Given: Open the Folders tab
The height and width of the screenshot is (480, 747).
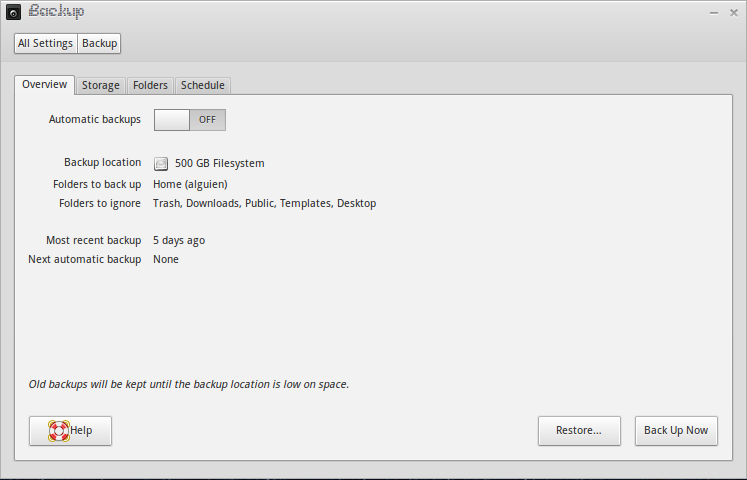Looking at the screenshot, I should click(x=150, y=86).
